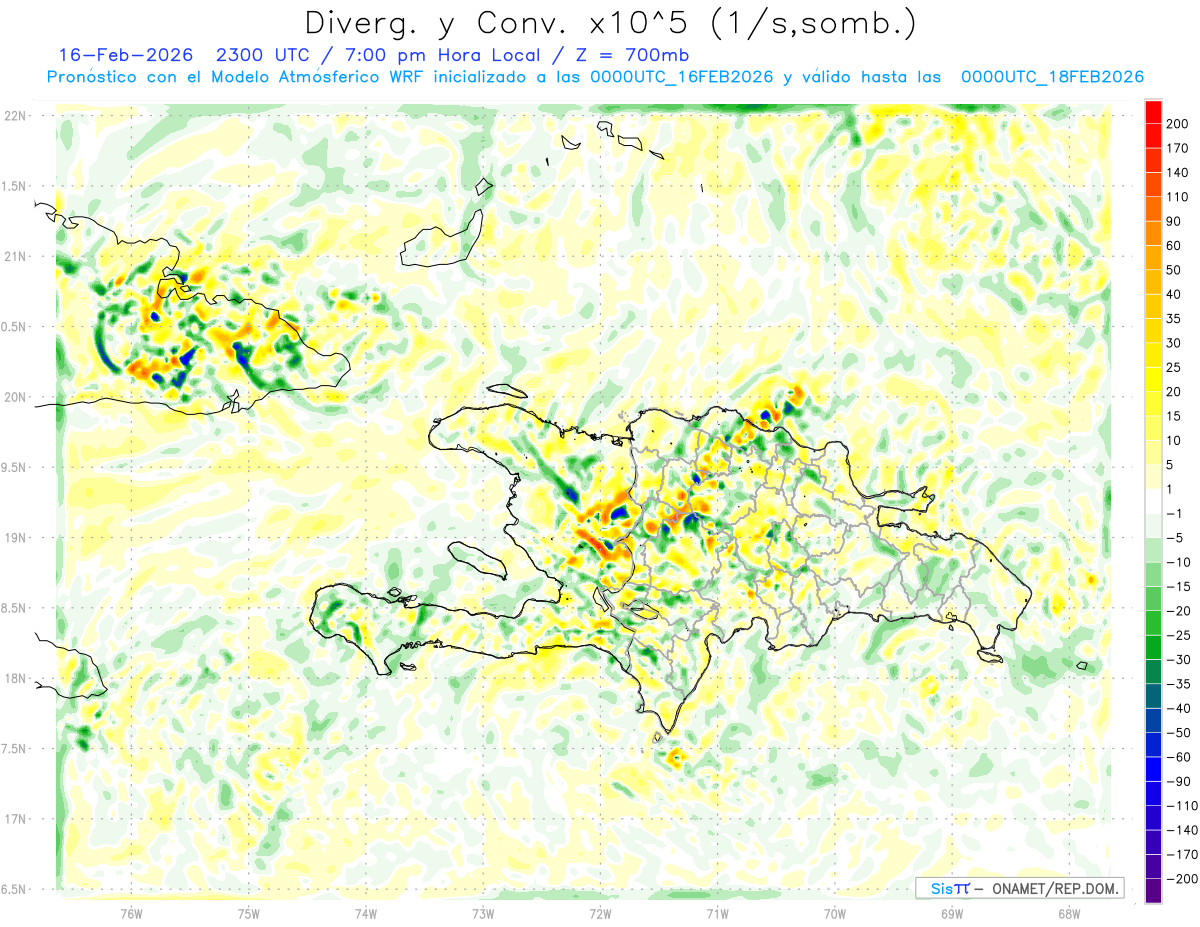Image resolution: width=1200 pixels, height=927 pixels.
Task: Click the "19N" latitude label
Action: click(15, 538)
